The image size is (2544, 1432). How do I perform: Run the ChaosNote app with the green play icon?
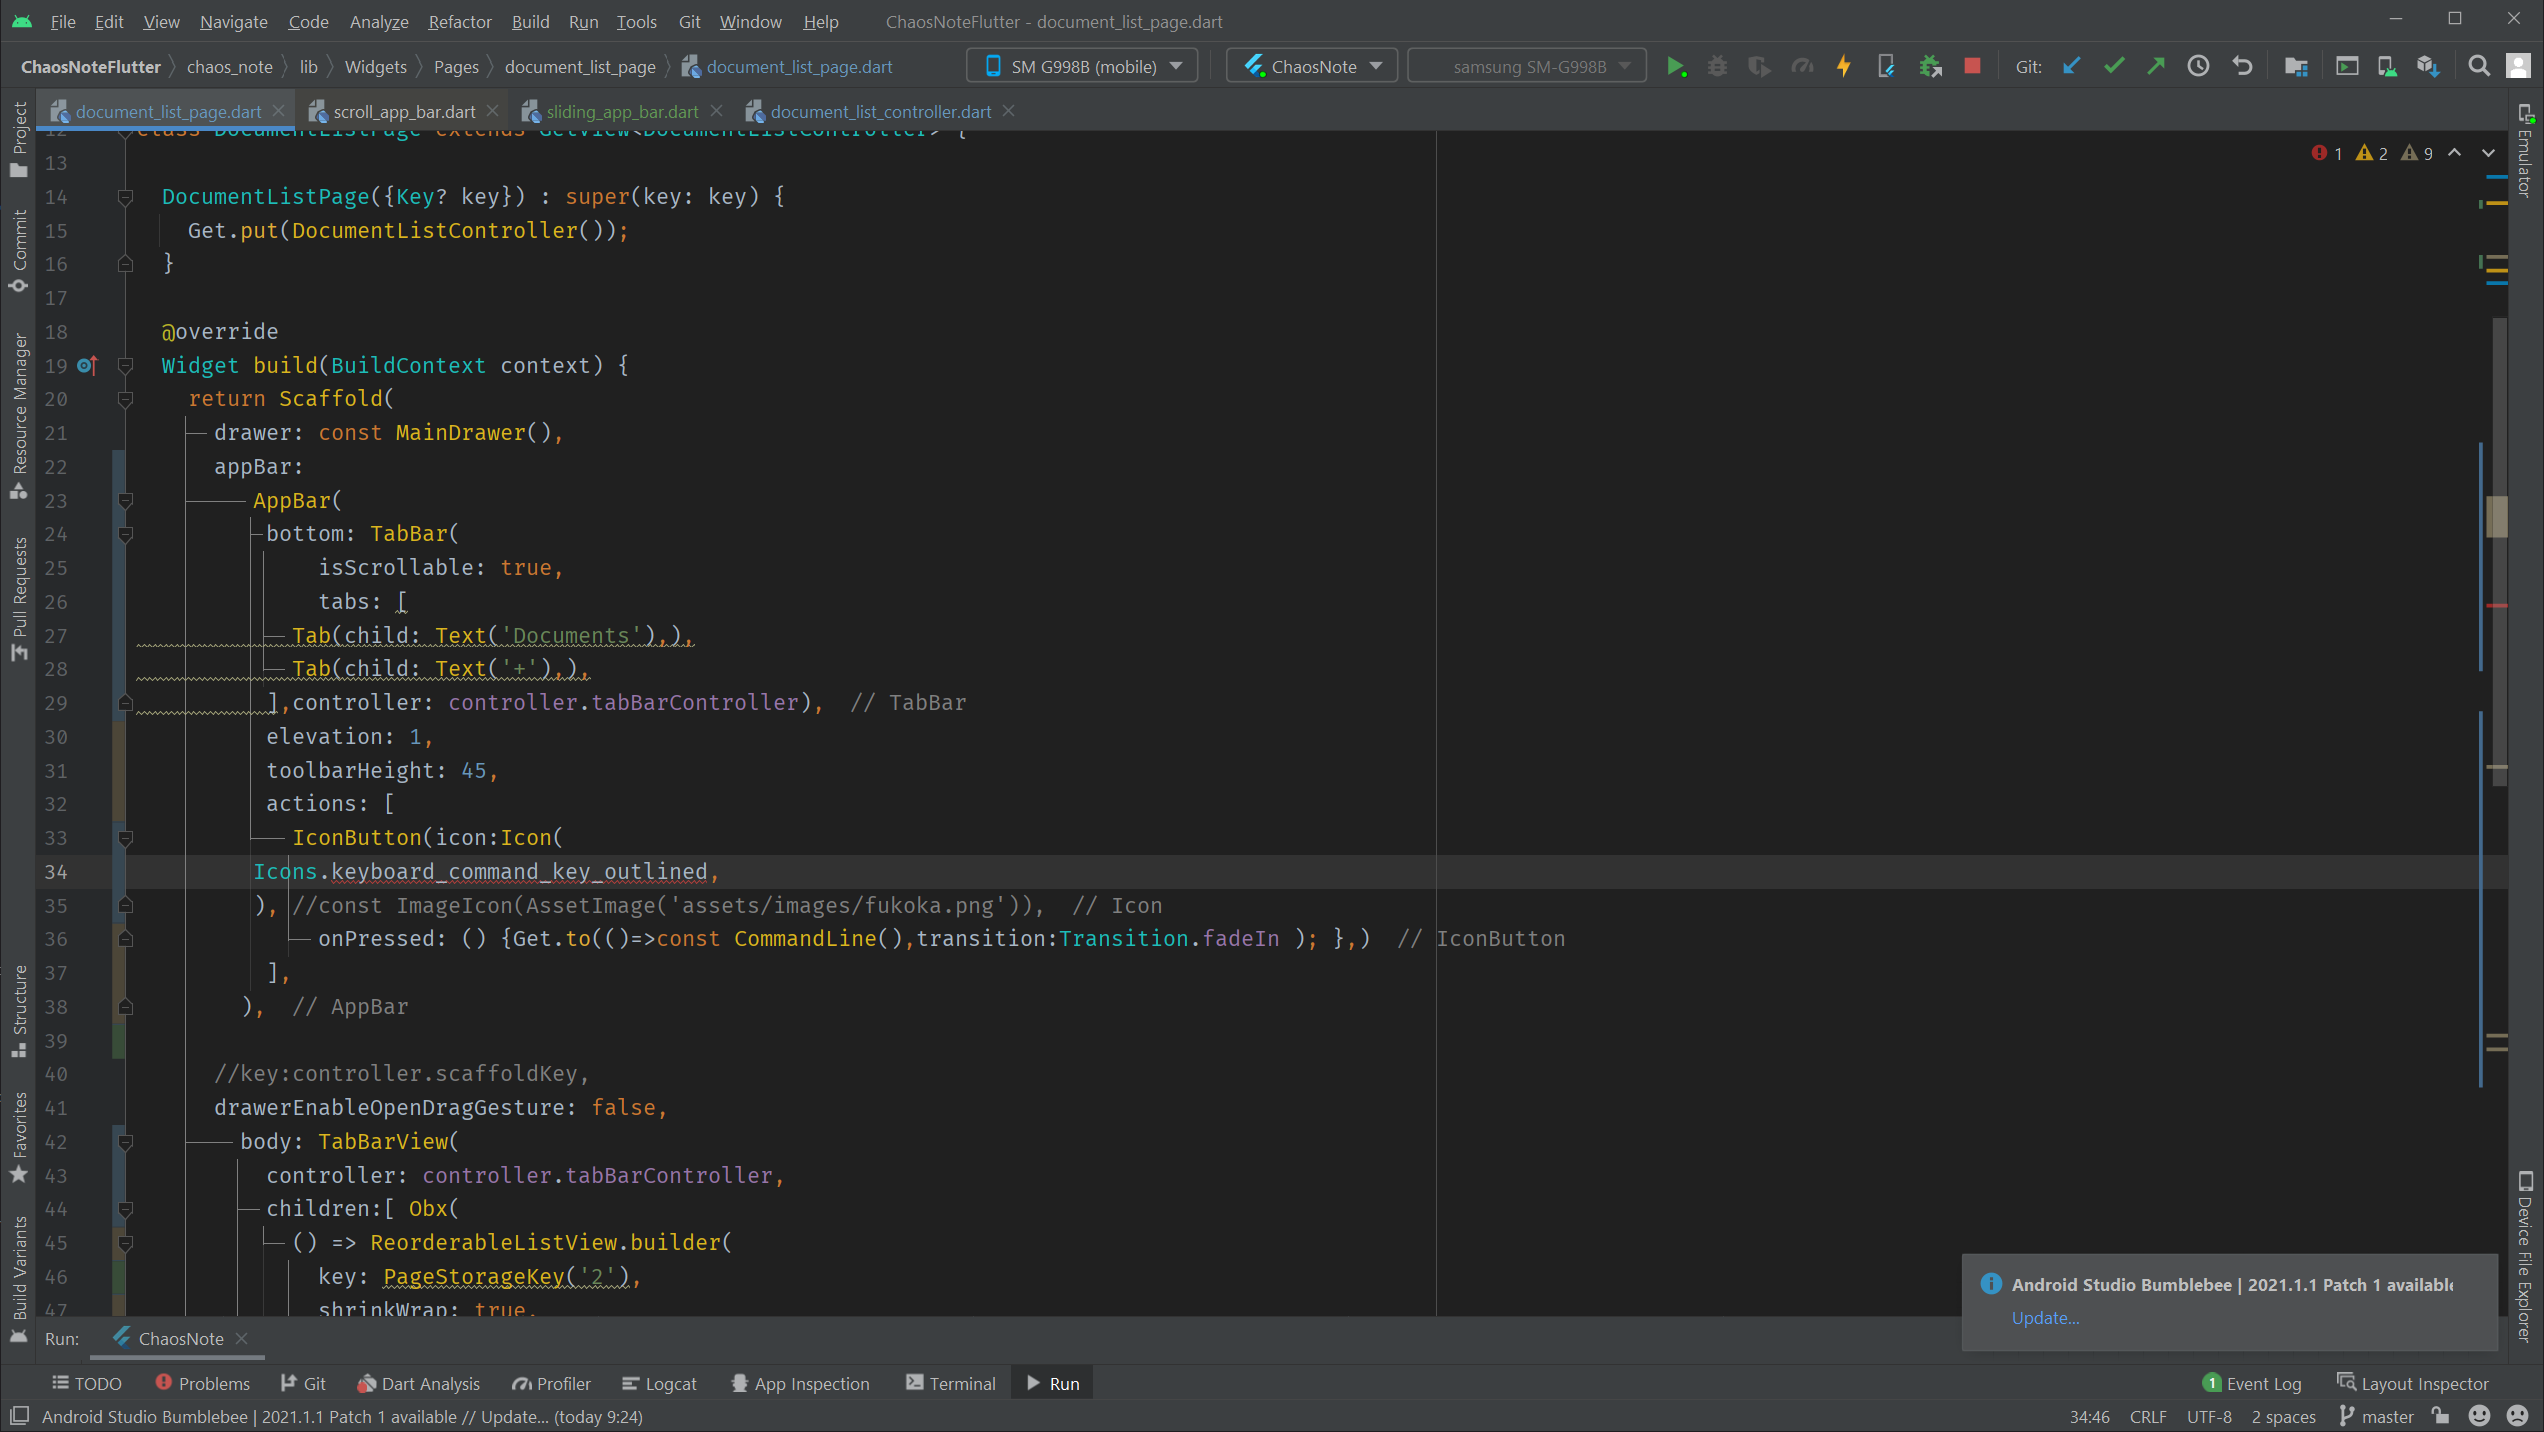click(1677, 65)
